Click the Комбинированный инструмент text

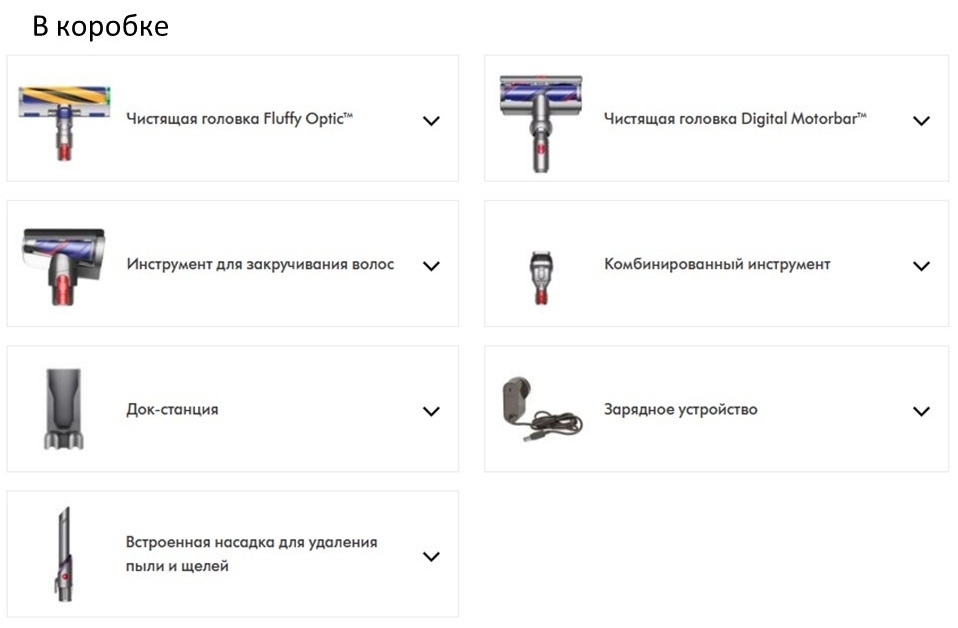(x=717, y=265)
